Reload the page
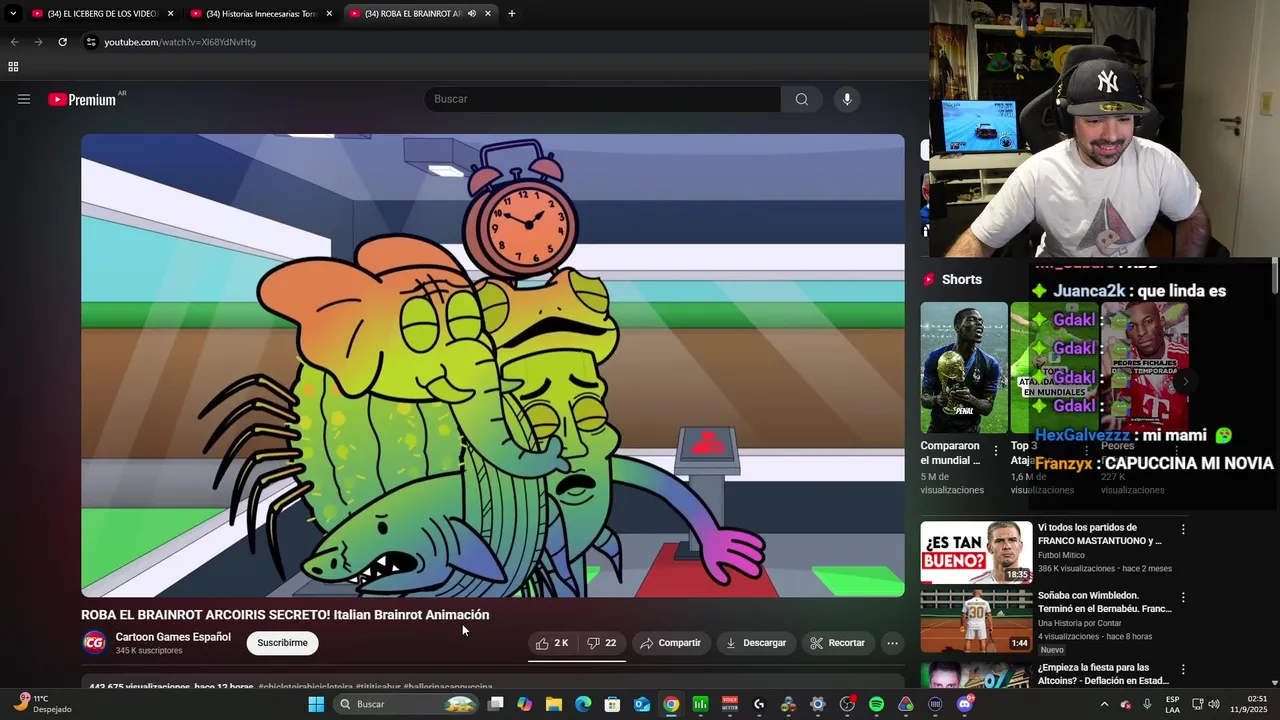This screenshot has width=1280, height=720. click(62, 42)
